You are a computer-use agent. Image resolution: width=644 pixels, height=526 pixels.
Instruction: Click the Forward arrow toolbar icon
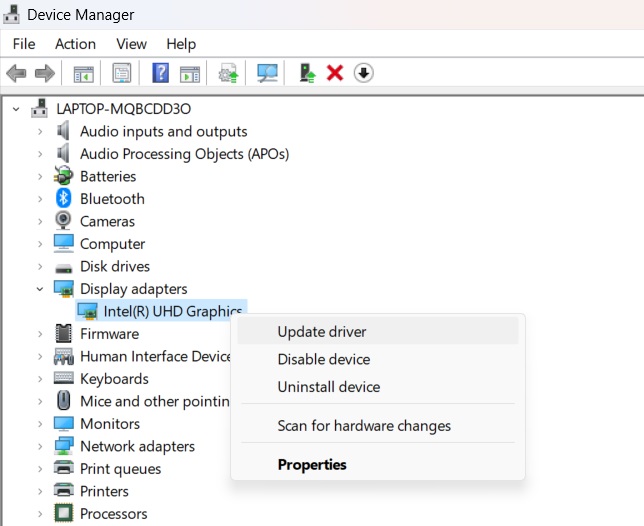(45, 74)
